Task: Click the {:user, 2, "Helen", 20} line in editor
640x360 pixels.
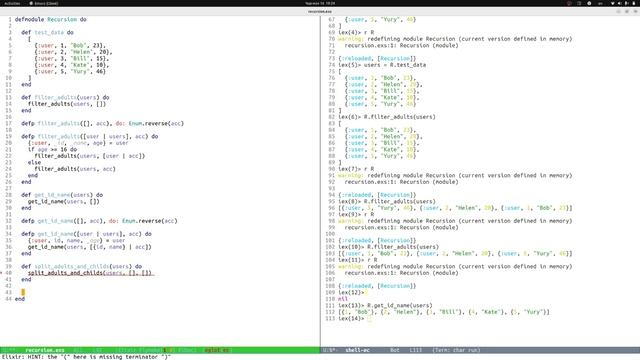Action: tap(73, 52)
